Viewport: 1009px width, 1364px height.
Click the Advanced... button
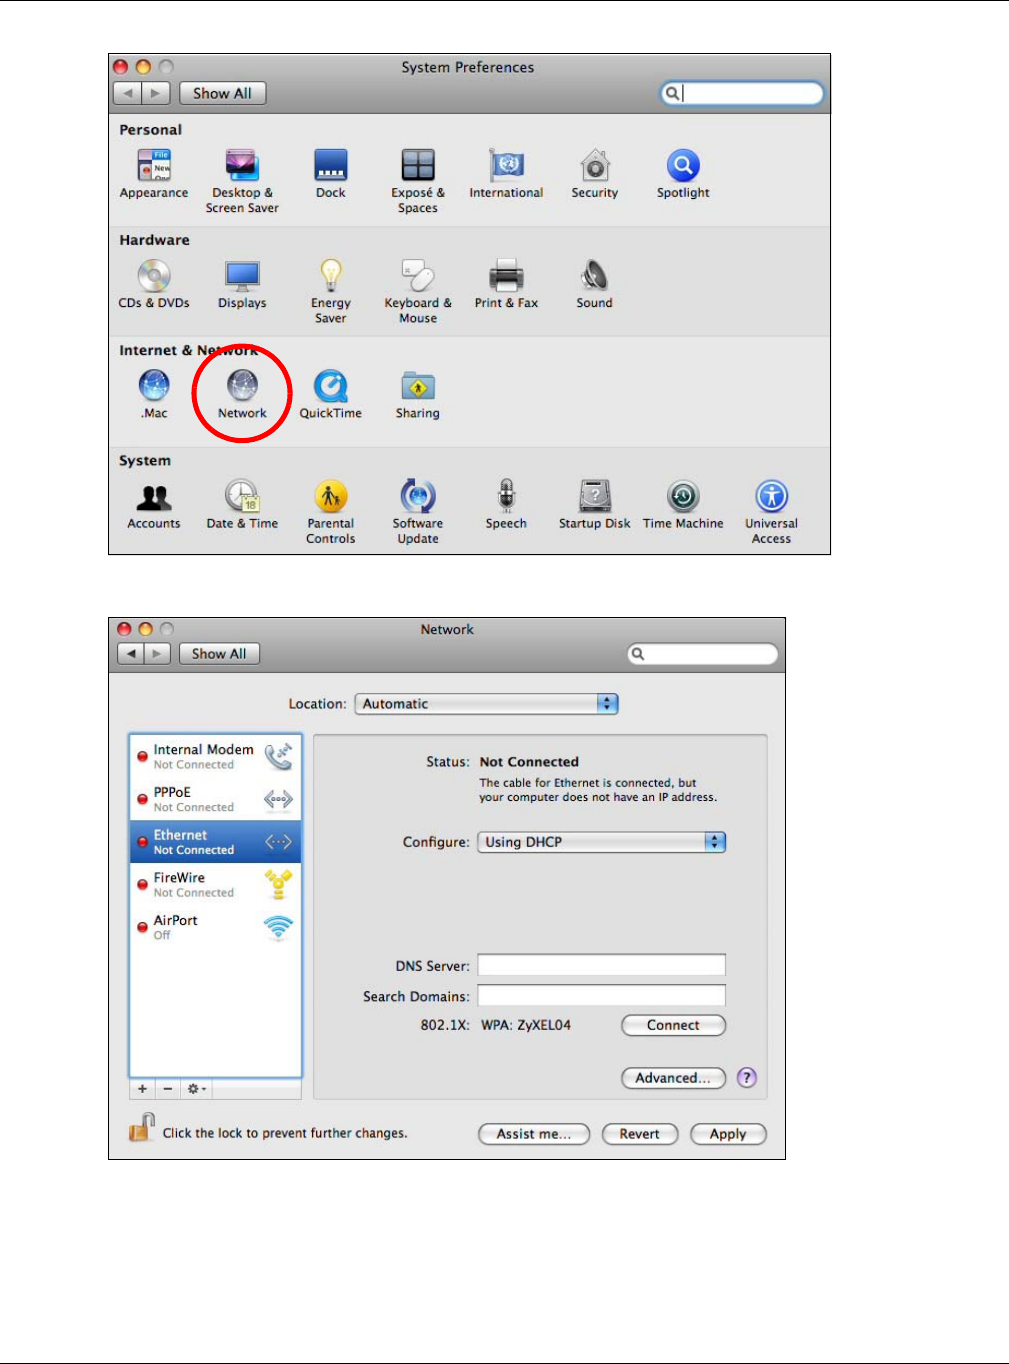(x=673, y=1078)
